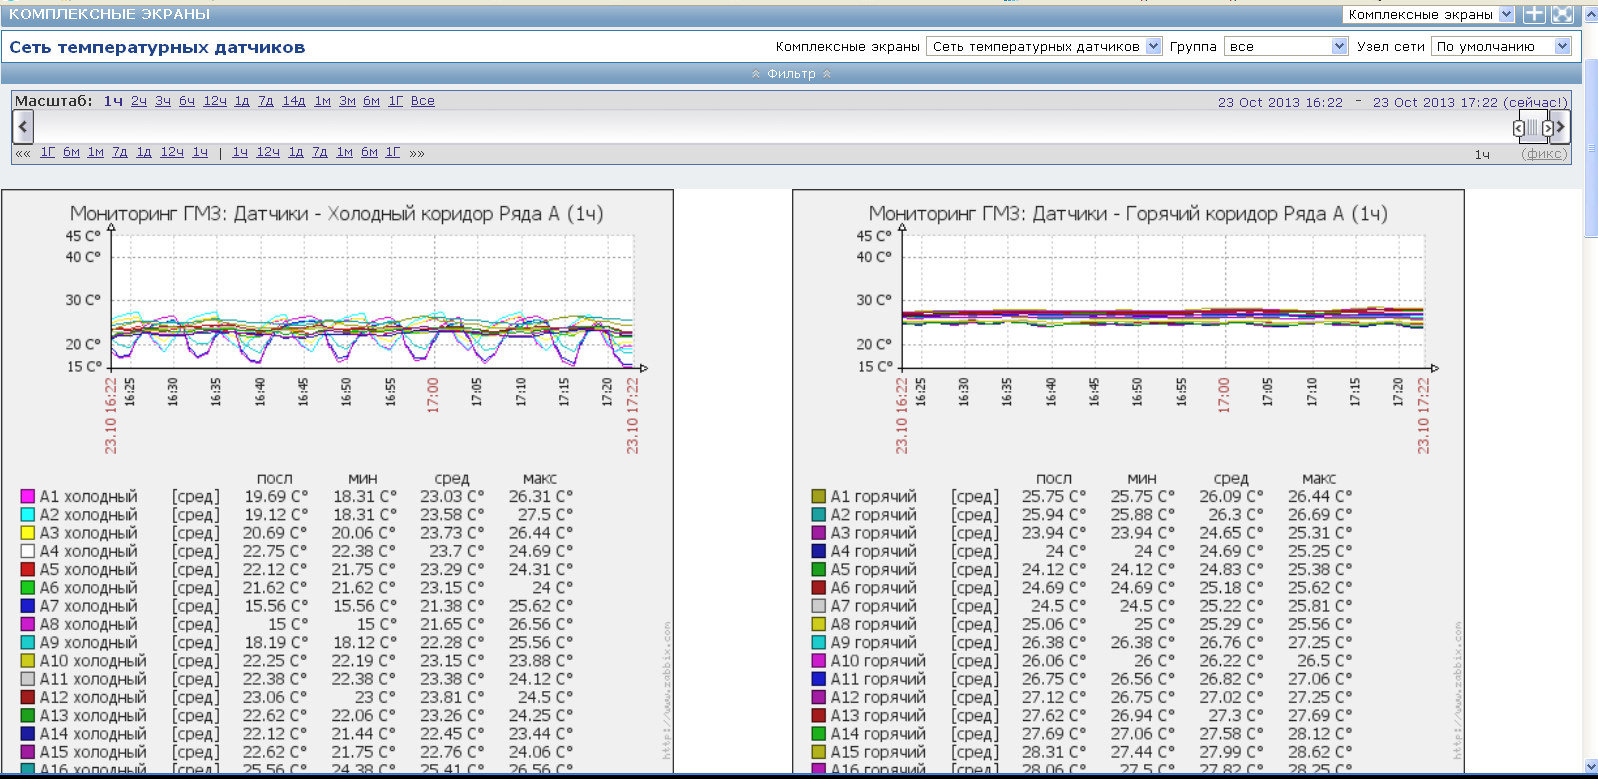Image resolution: width=1598 pixels, height=779 pixels.
Task: Select the current 1ч scale option
Action: 113,101
